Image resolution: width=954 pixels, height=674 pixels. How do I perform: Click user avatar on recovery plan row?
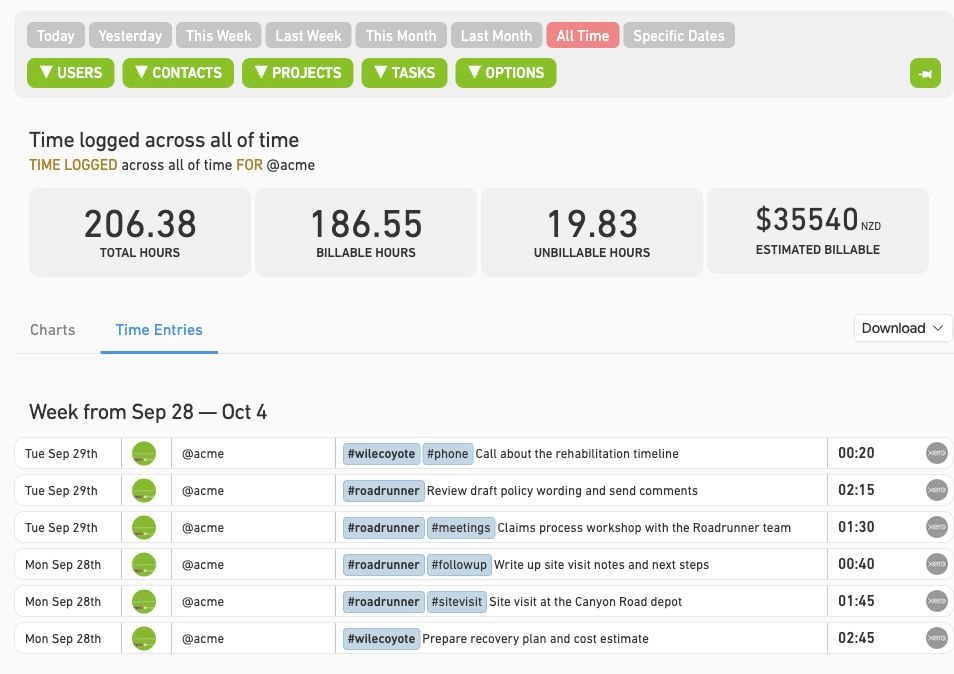144,639
